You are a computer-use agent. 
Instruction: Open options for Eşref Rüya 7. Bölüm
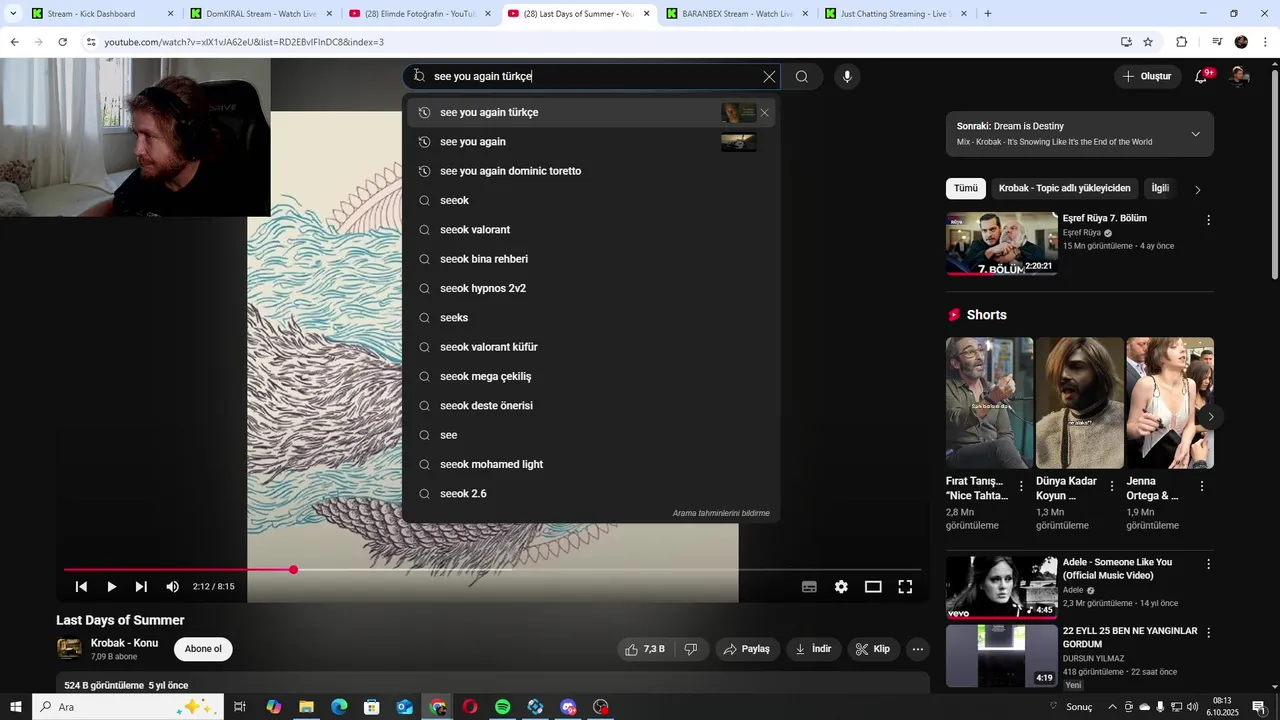point(1208,220)
